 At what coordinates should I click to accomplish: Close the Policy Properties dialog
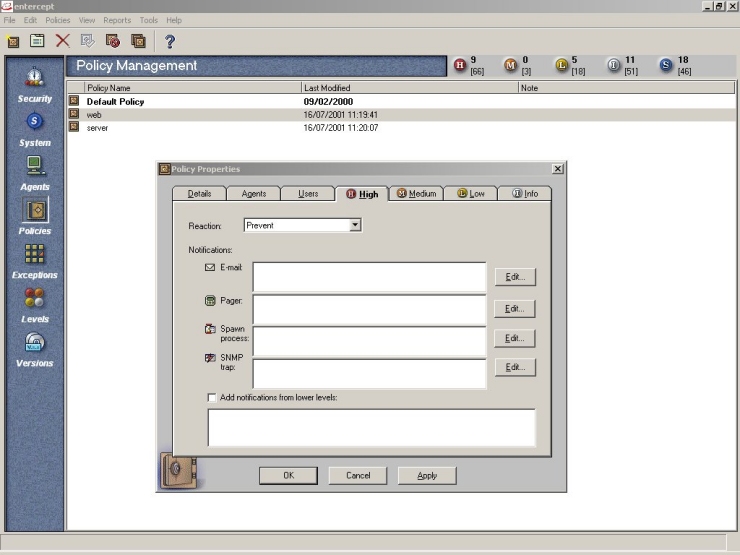(557, 168)
